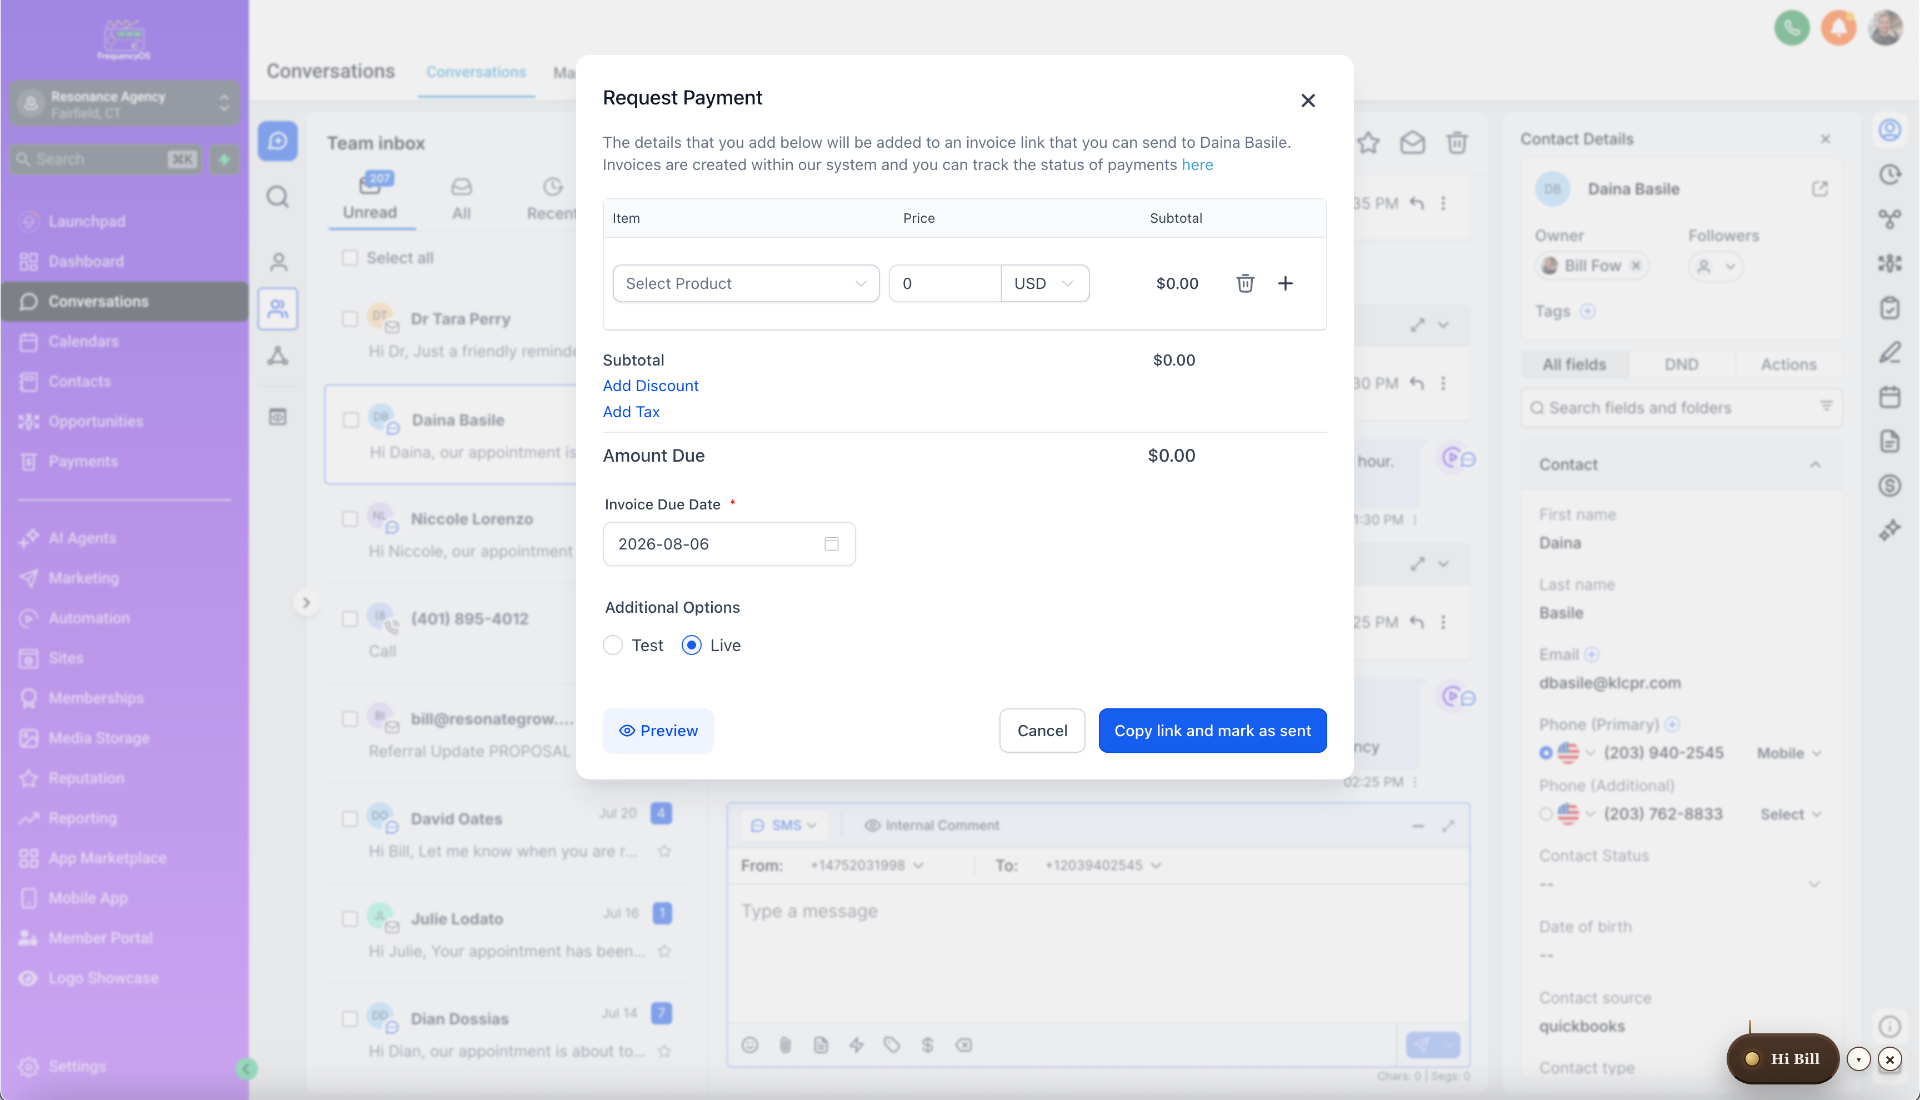Open contact in new window icon
1920x1100 pixels.
[x=1820, y=188]
